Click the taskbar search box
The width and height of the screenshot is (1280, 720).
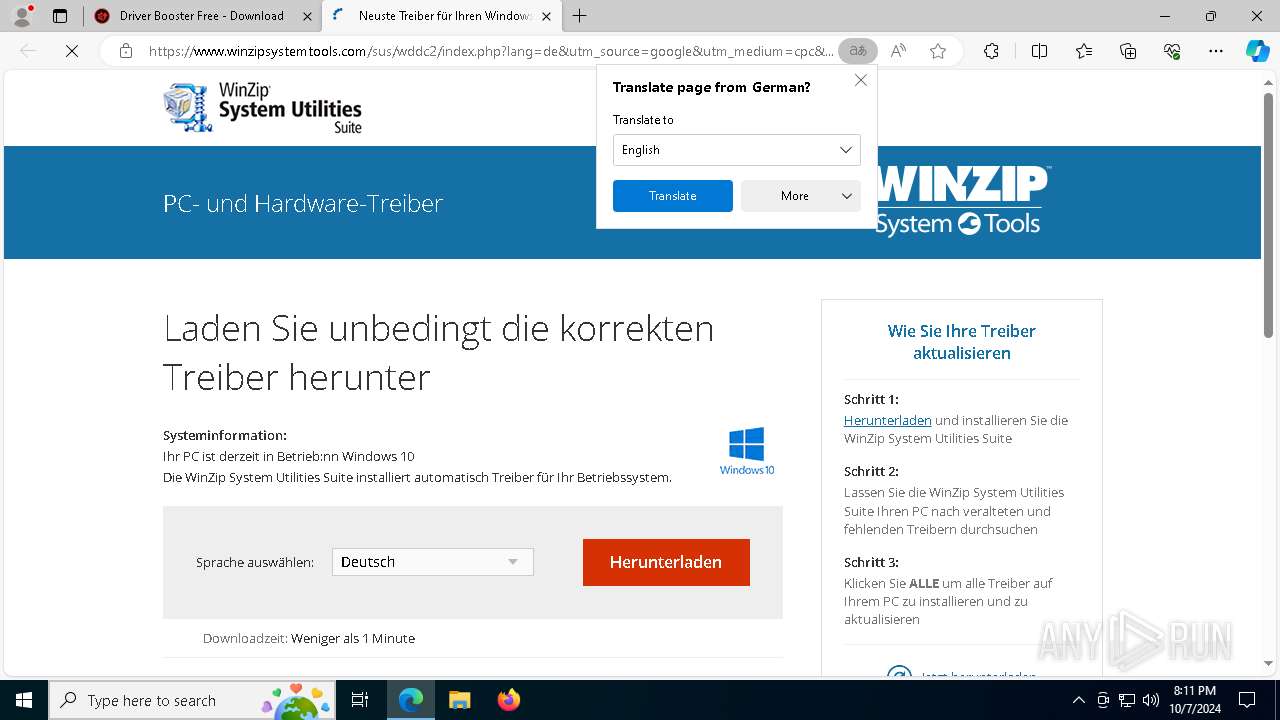coord(193,700)
